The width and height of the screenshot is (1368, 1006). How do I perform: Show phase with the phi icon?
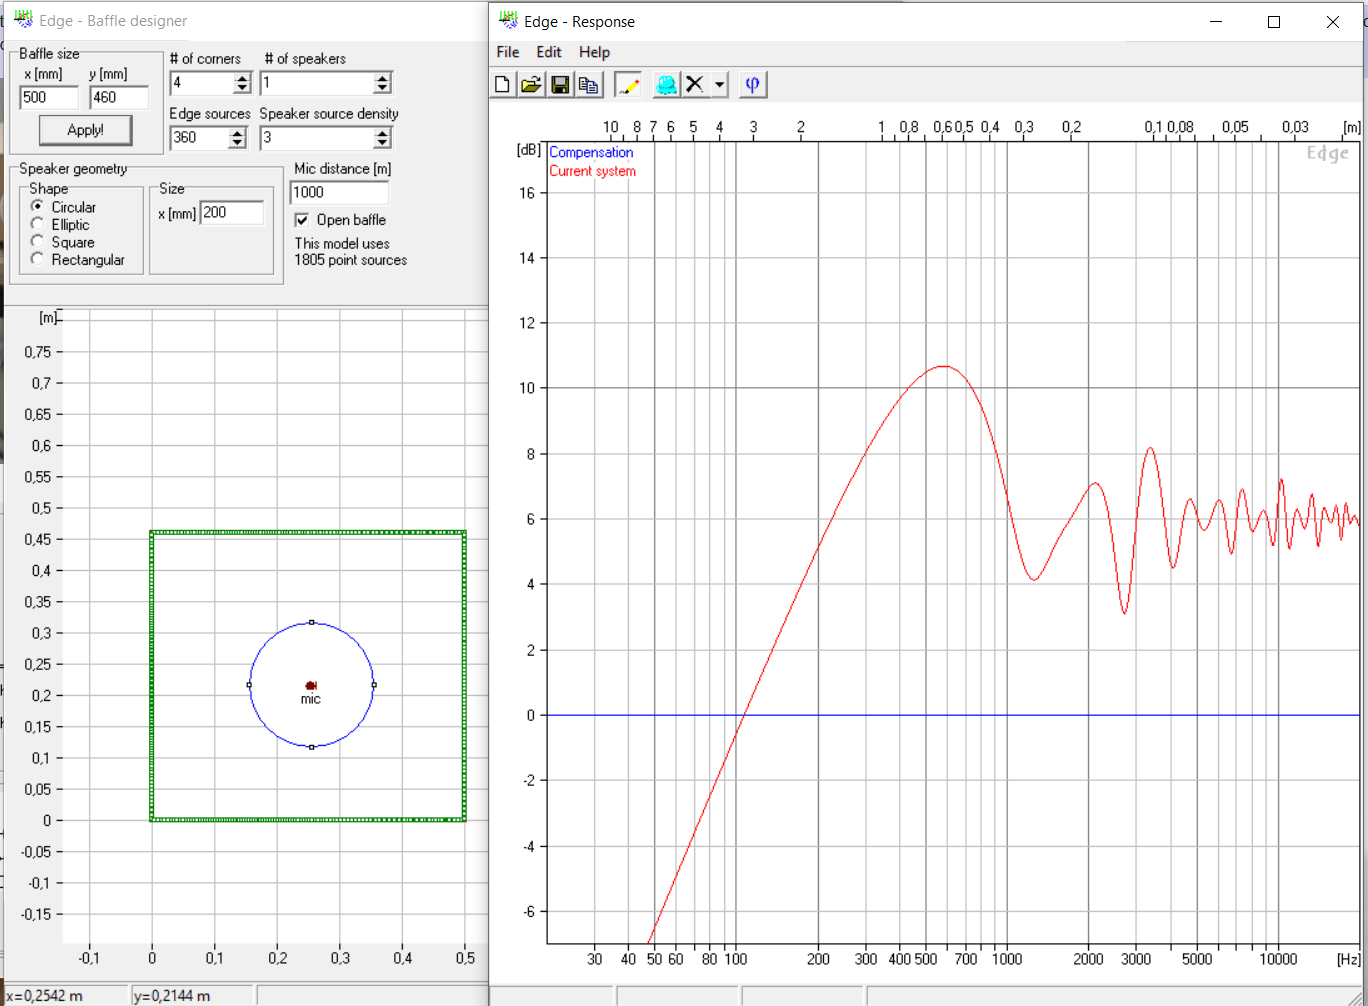[753, 85]
